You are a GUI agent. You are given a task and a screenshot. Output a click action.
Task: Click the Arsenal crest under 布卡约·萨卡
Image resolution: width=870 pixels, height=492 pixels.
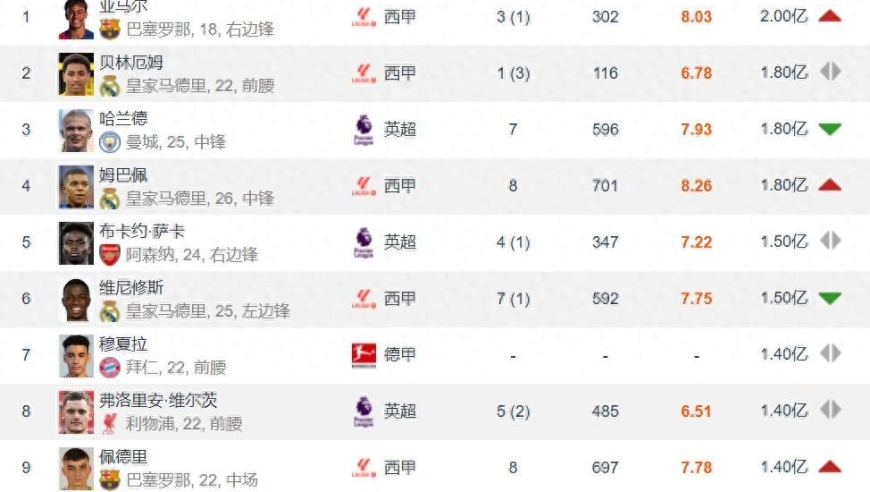[x=110, y=254]
